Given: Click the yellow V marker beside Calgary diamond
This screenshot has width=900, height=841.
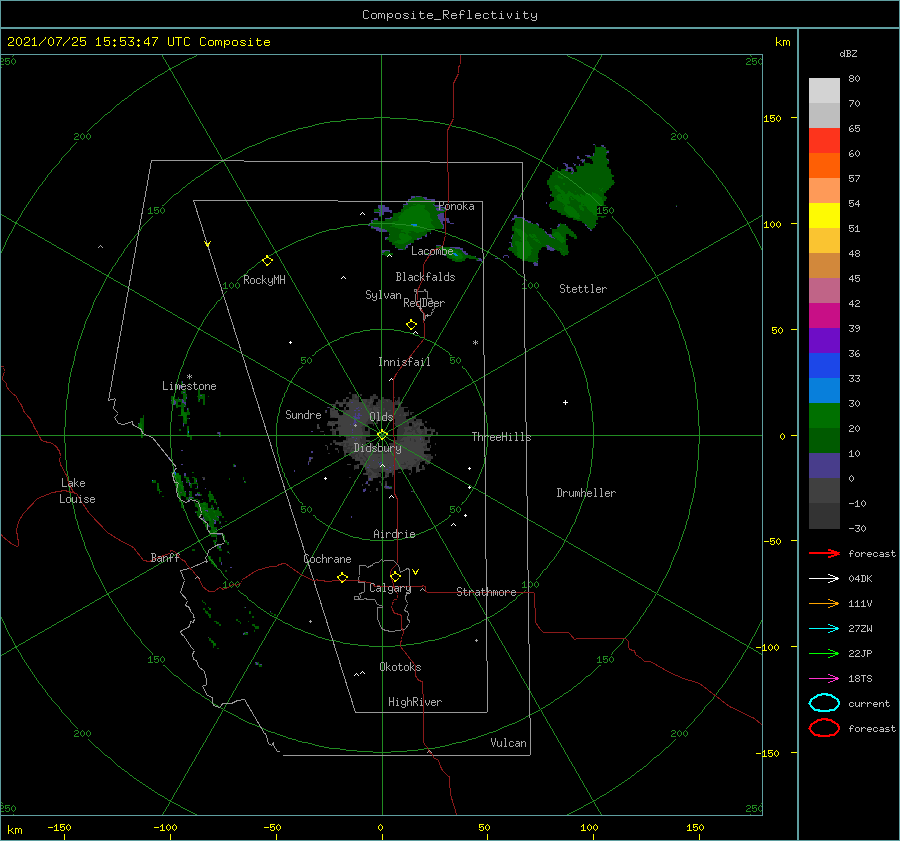Looking at the screenshot, I should point(415,572).
